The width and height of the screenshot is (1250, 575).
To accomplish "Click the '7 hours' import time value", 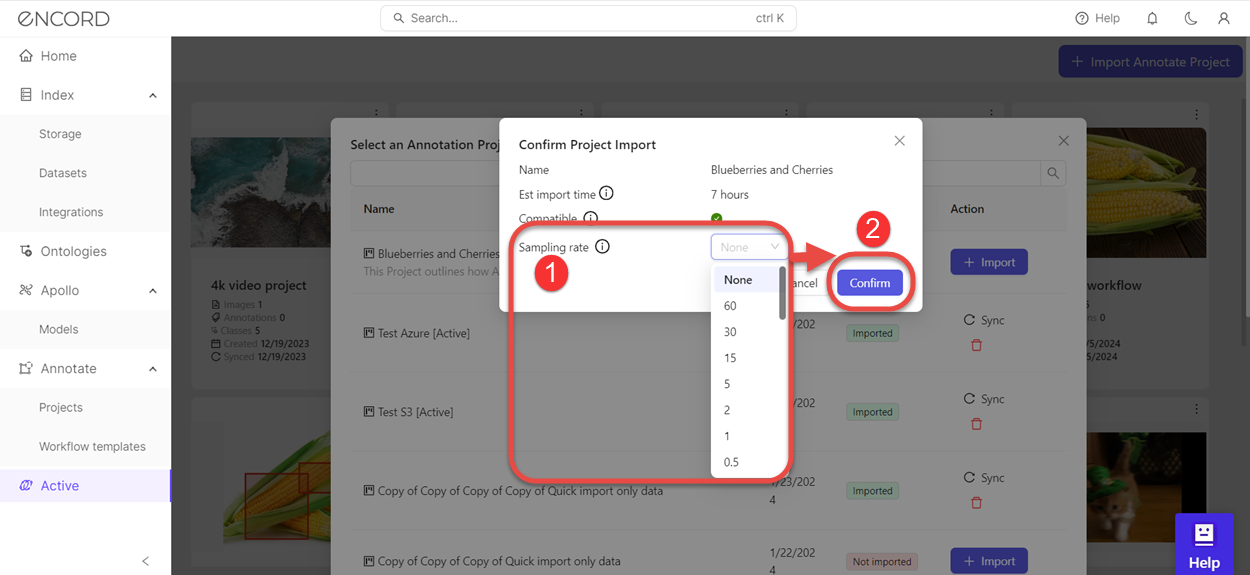I will click(x=730, y=194).
